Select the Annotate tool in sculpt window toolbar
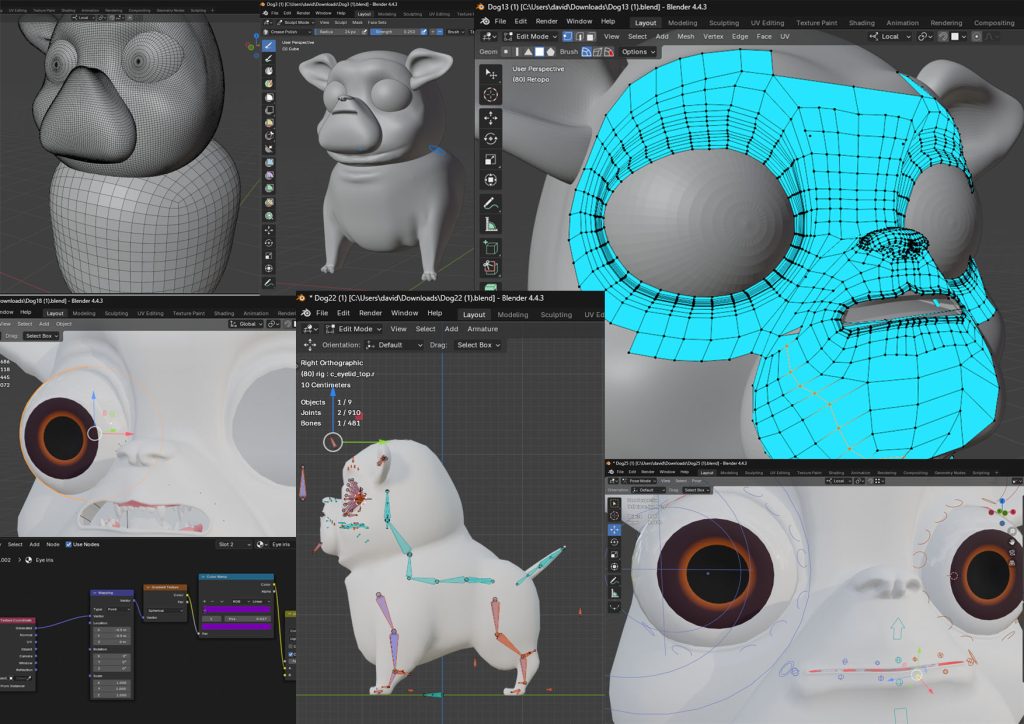The image size is (1024, 724). [x=268, y=283]
